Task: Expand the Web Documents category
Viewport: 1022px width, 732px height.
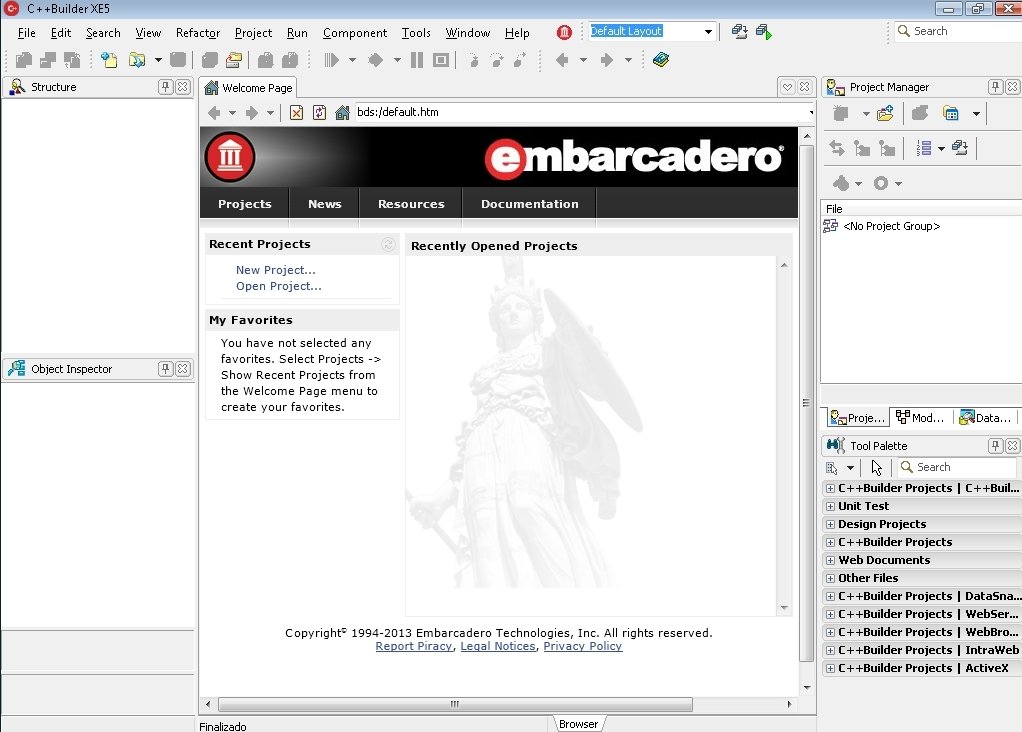Action: click(x=830, y=561)
